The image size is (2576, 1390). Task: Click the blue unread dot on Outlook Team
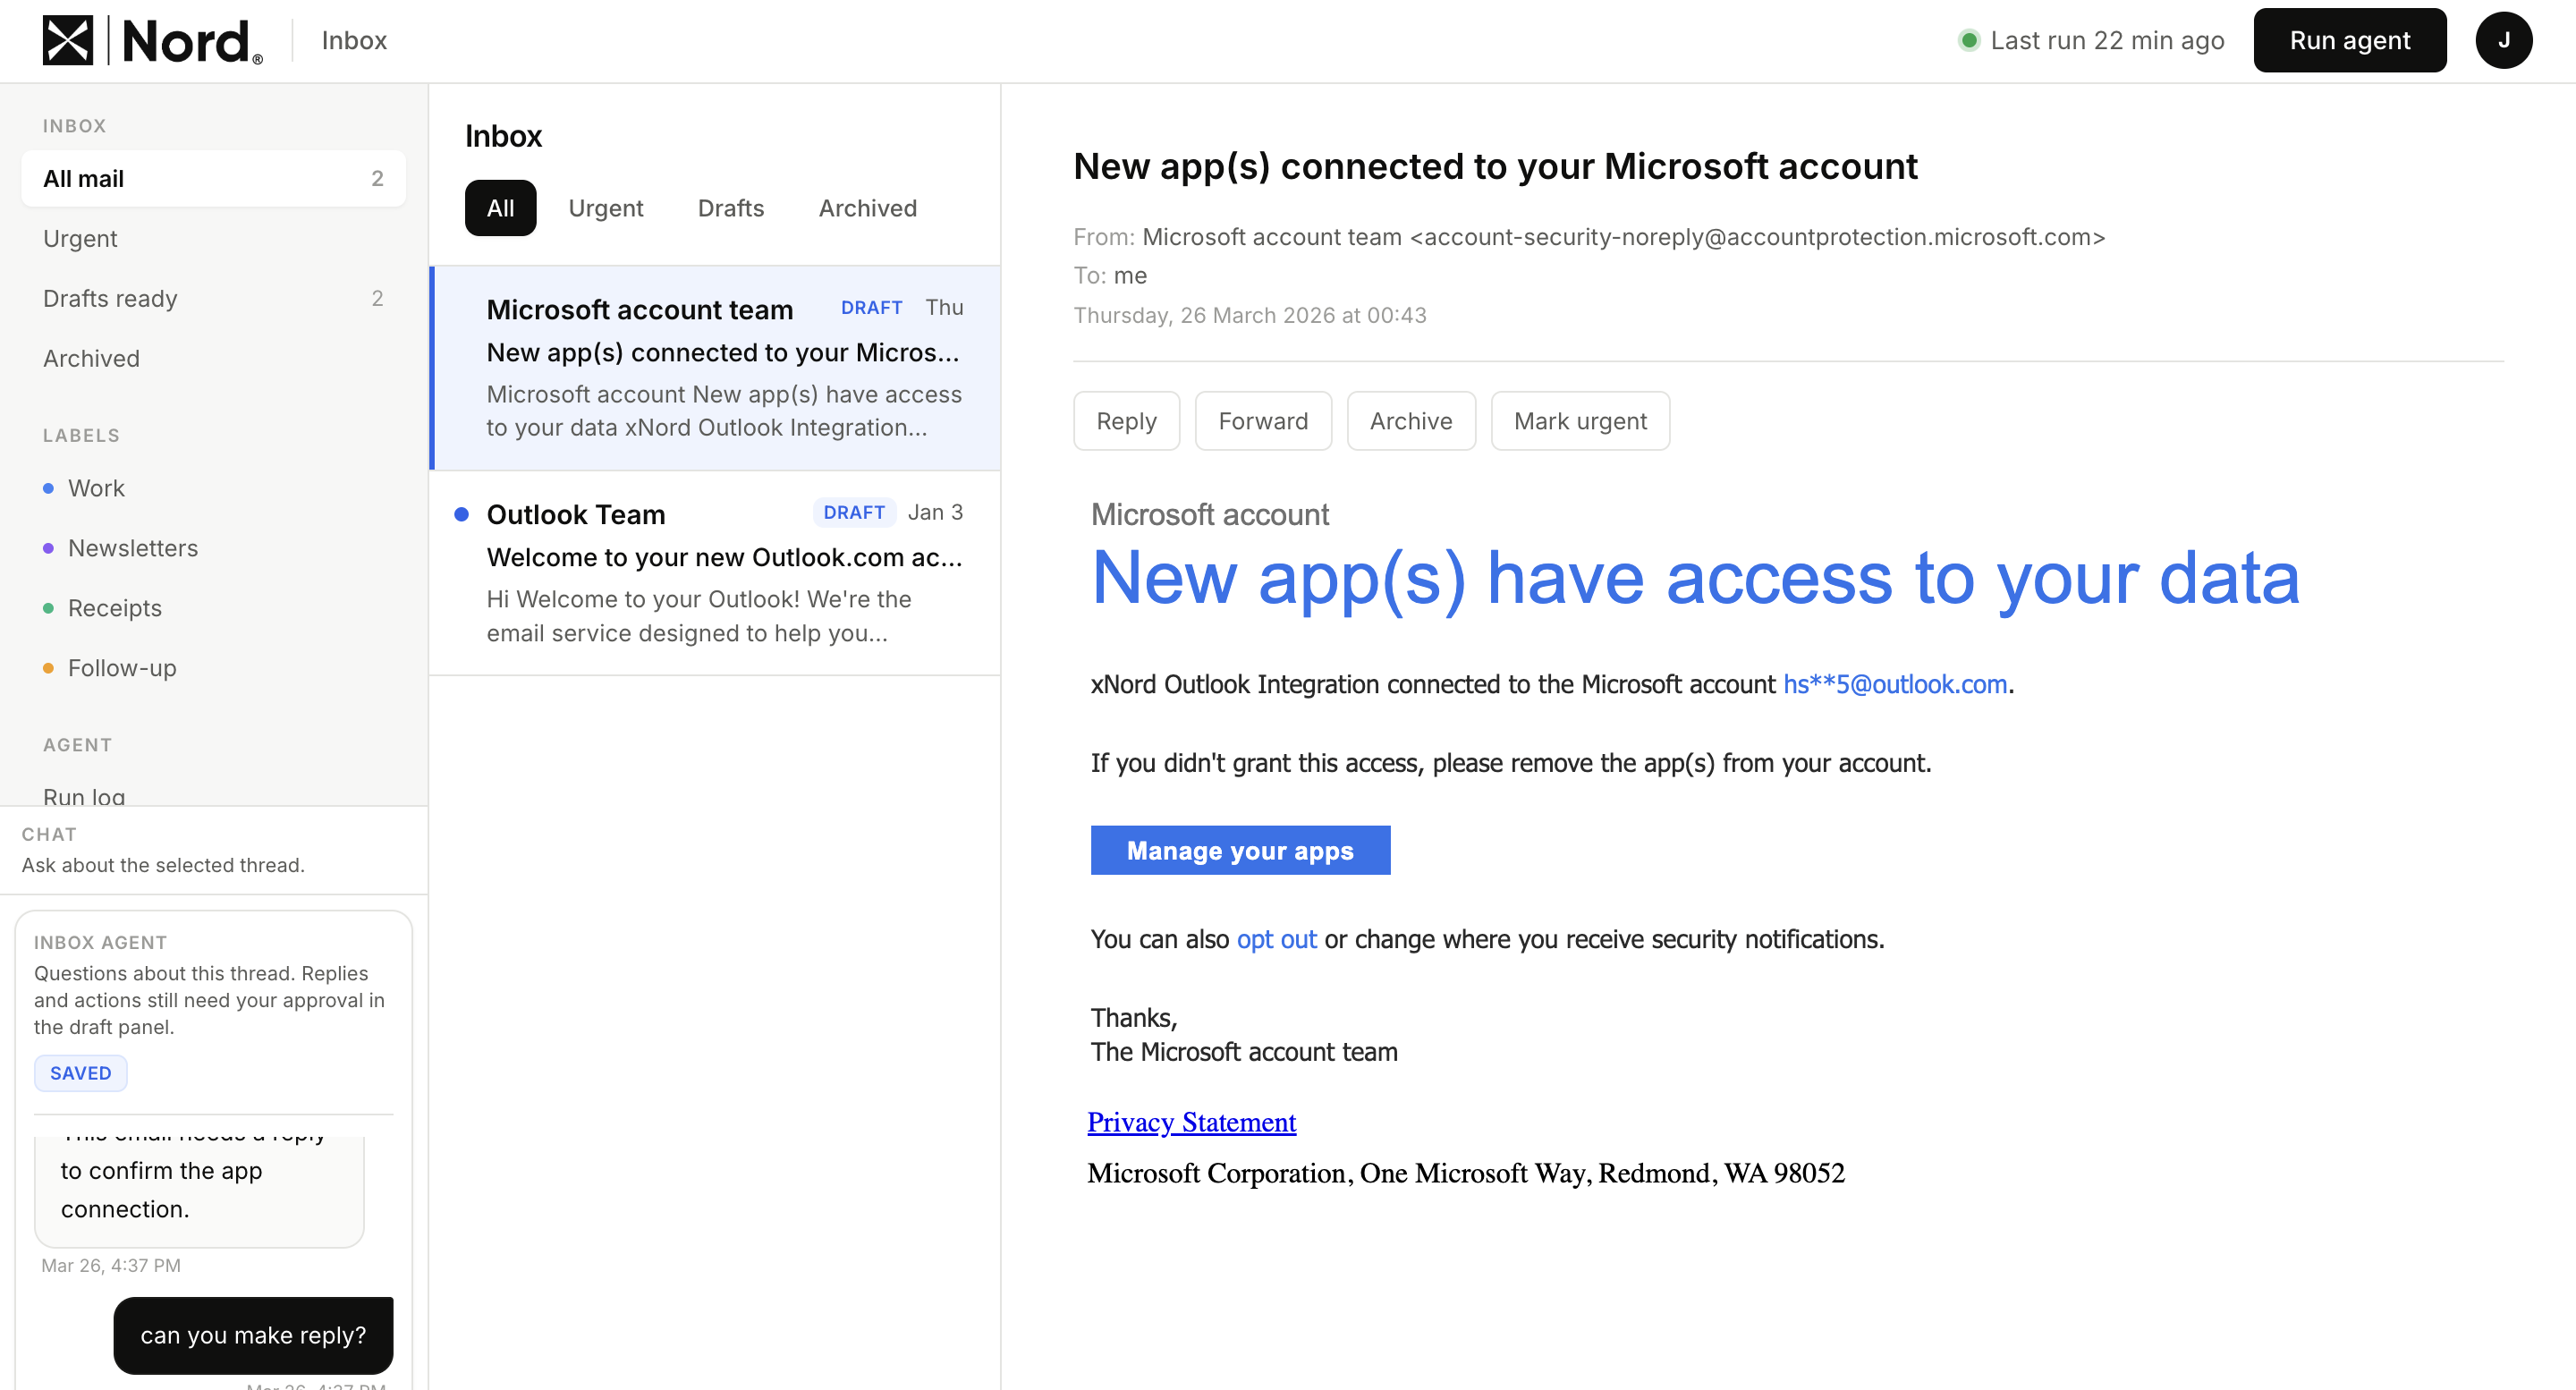pyautogui.click(x=461, y=514)
